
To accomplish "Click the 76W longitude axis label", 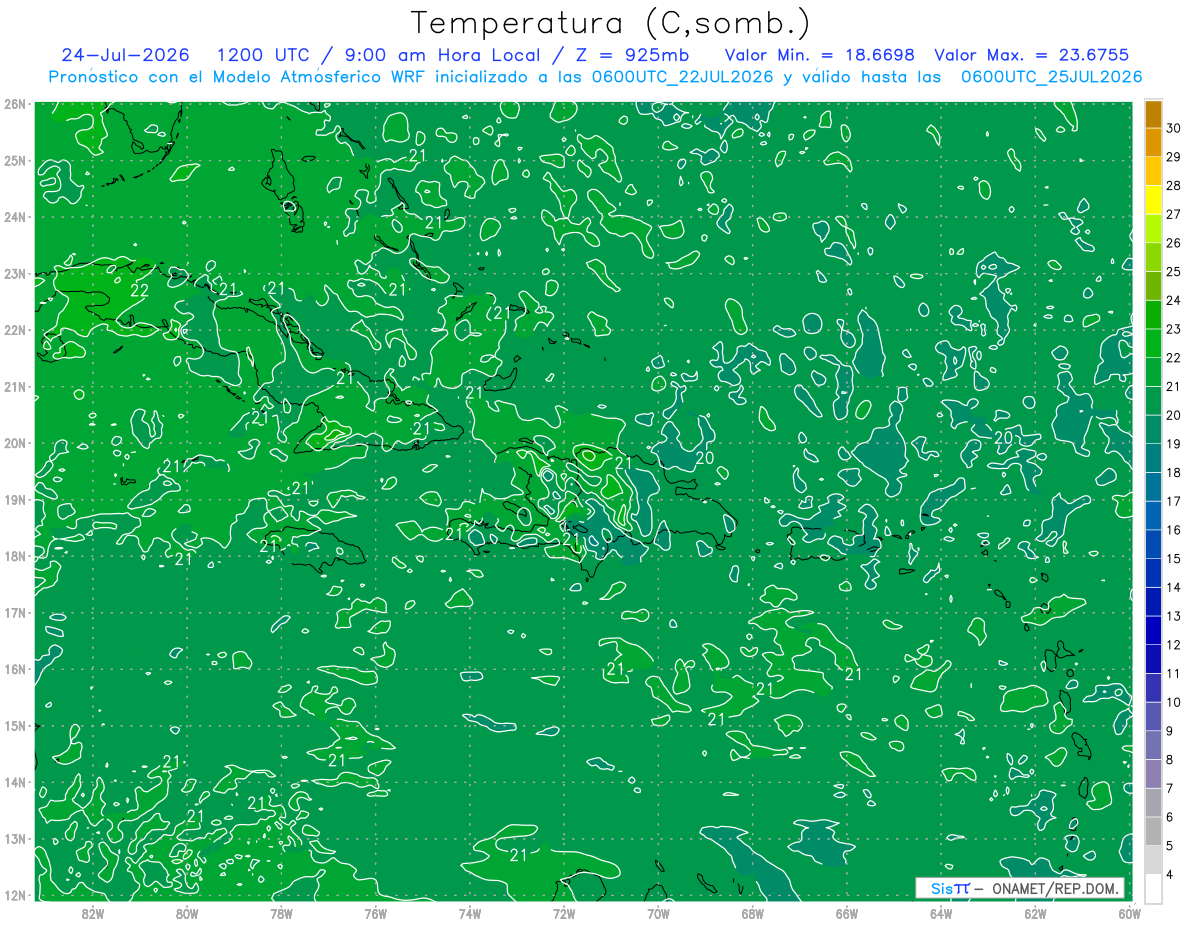I will click(376, 912).
